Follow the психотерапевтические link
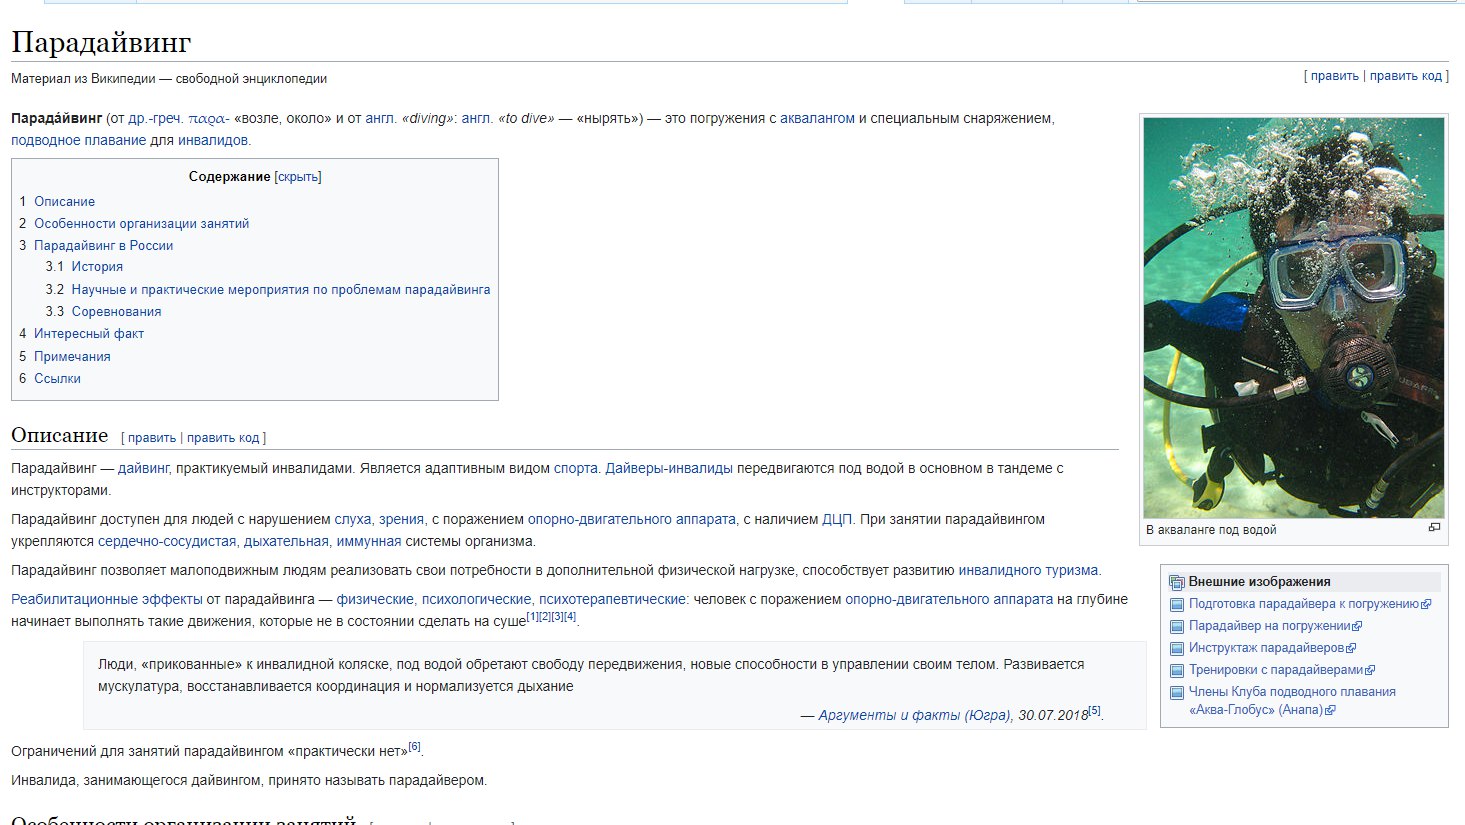This screenshot has height=825, width=1465. (612, 599)
